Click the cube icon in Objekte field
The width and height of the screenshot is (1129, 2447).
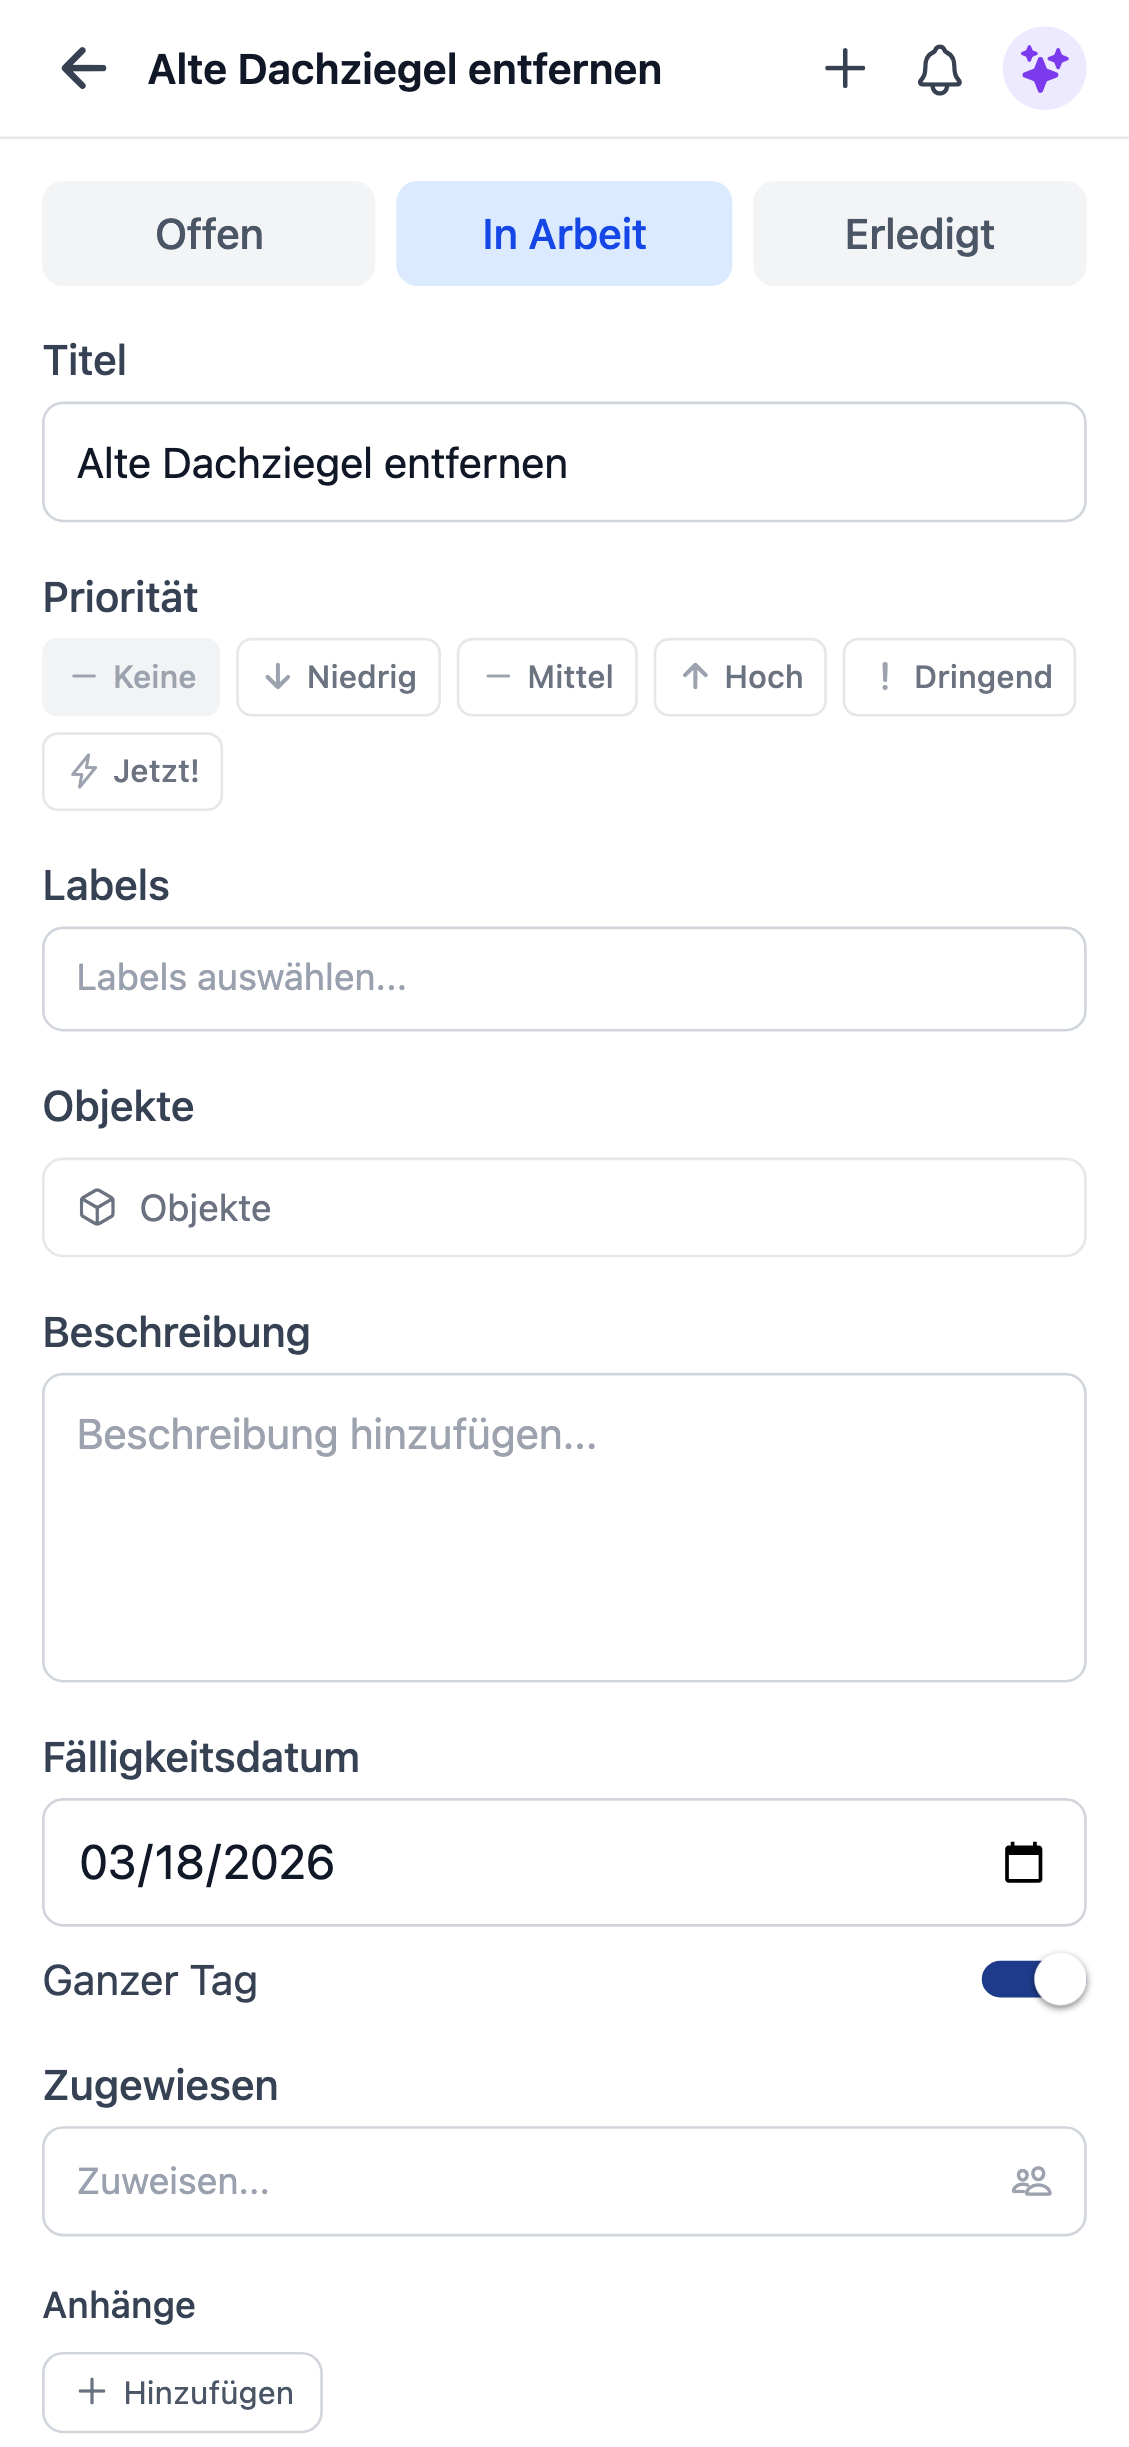tap(97, 1208)
